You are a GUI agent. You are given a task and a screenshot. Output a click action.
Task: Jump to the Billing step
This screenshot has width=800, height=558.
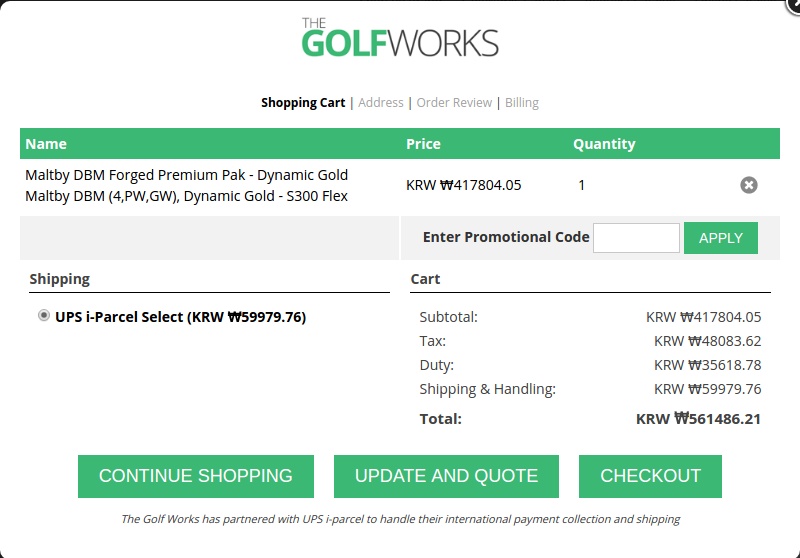(x=522, y=103)
